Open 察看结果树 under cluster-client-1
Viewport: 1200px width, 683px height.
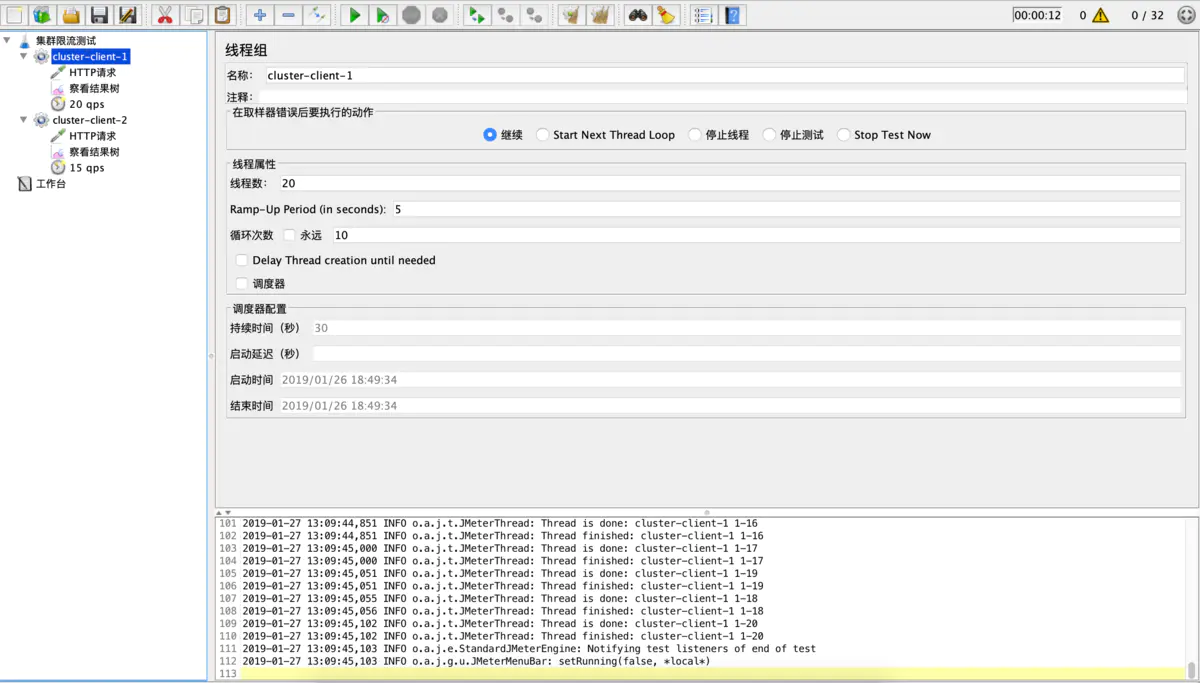(x=94, y=88)
